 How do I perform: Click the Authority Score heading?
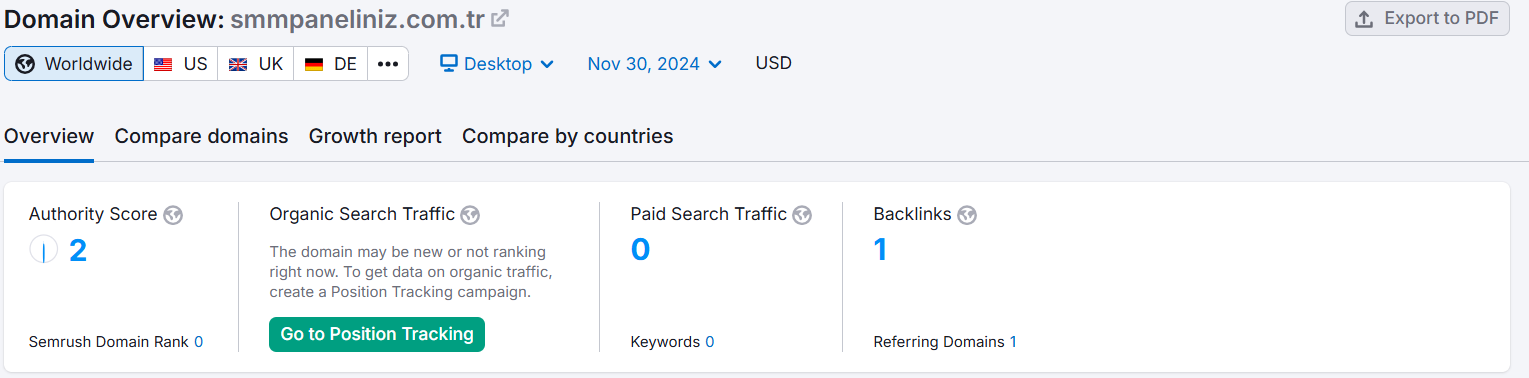click(x=93, y=214)
